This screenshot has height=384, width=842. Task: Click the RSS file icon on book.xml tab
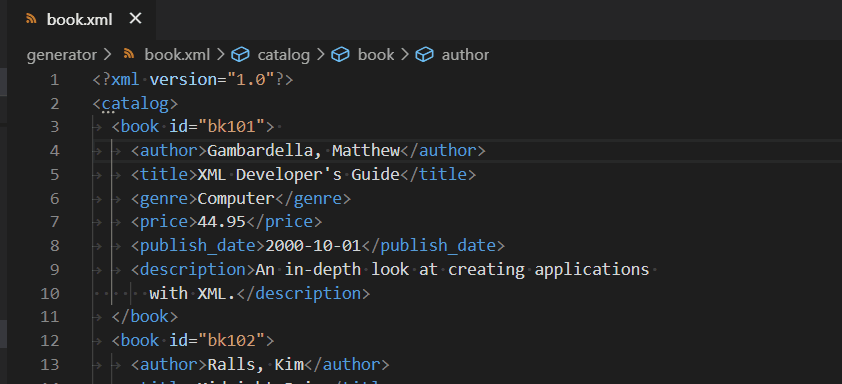pyautogui.click(x=32, y=19)
